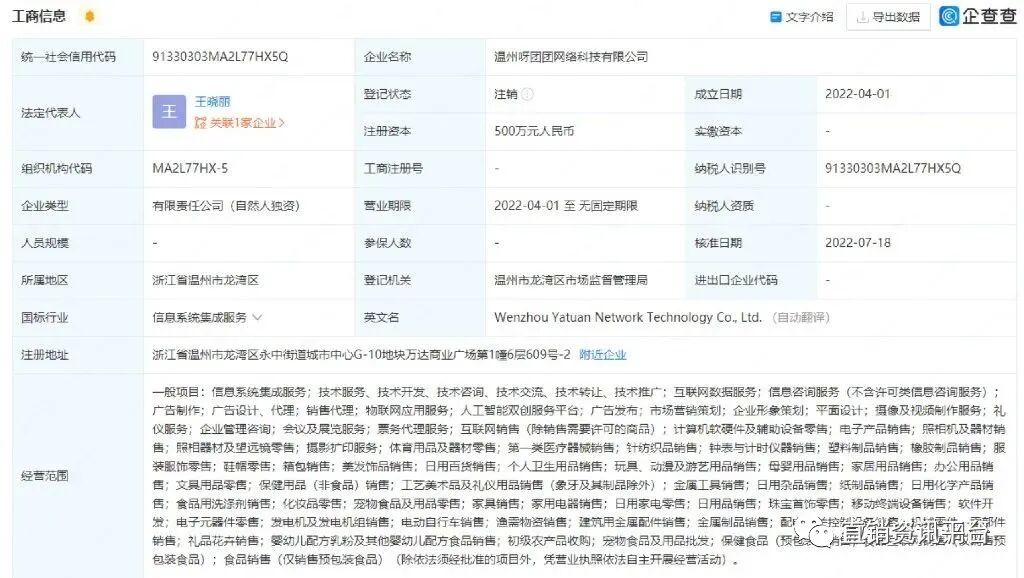Screen dimensions: 1024x578
Task: Click the download icon in 导出数据 button
Action: [x=862, y=16]
